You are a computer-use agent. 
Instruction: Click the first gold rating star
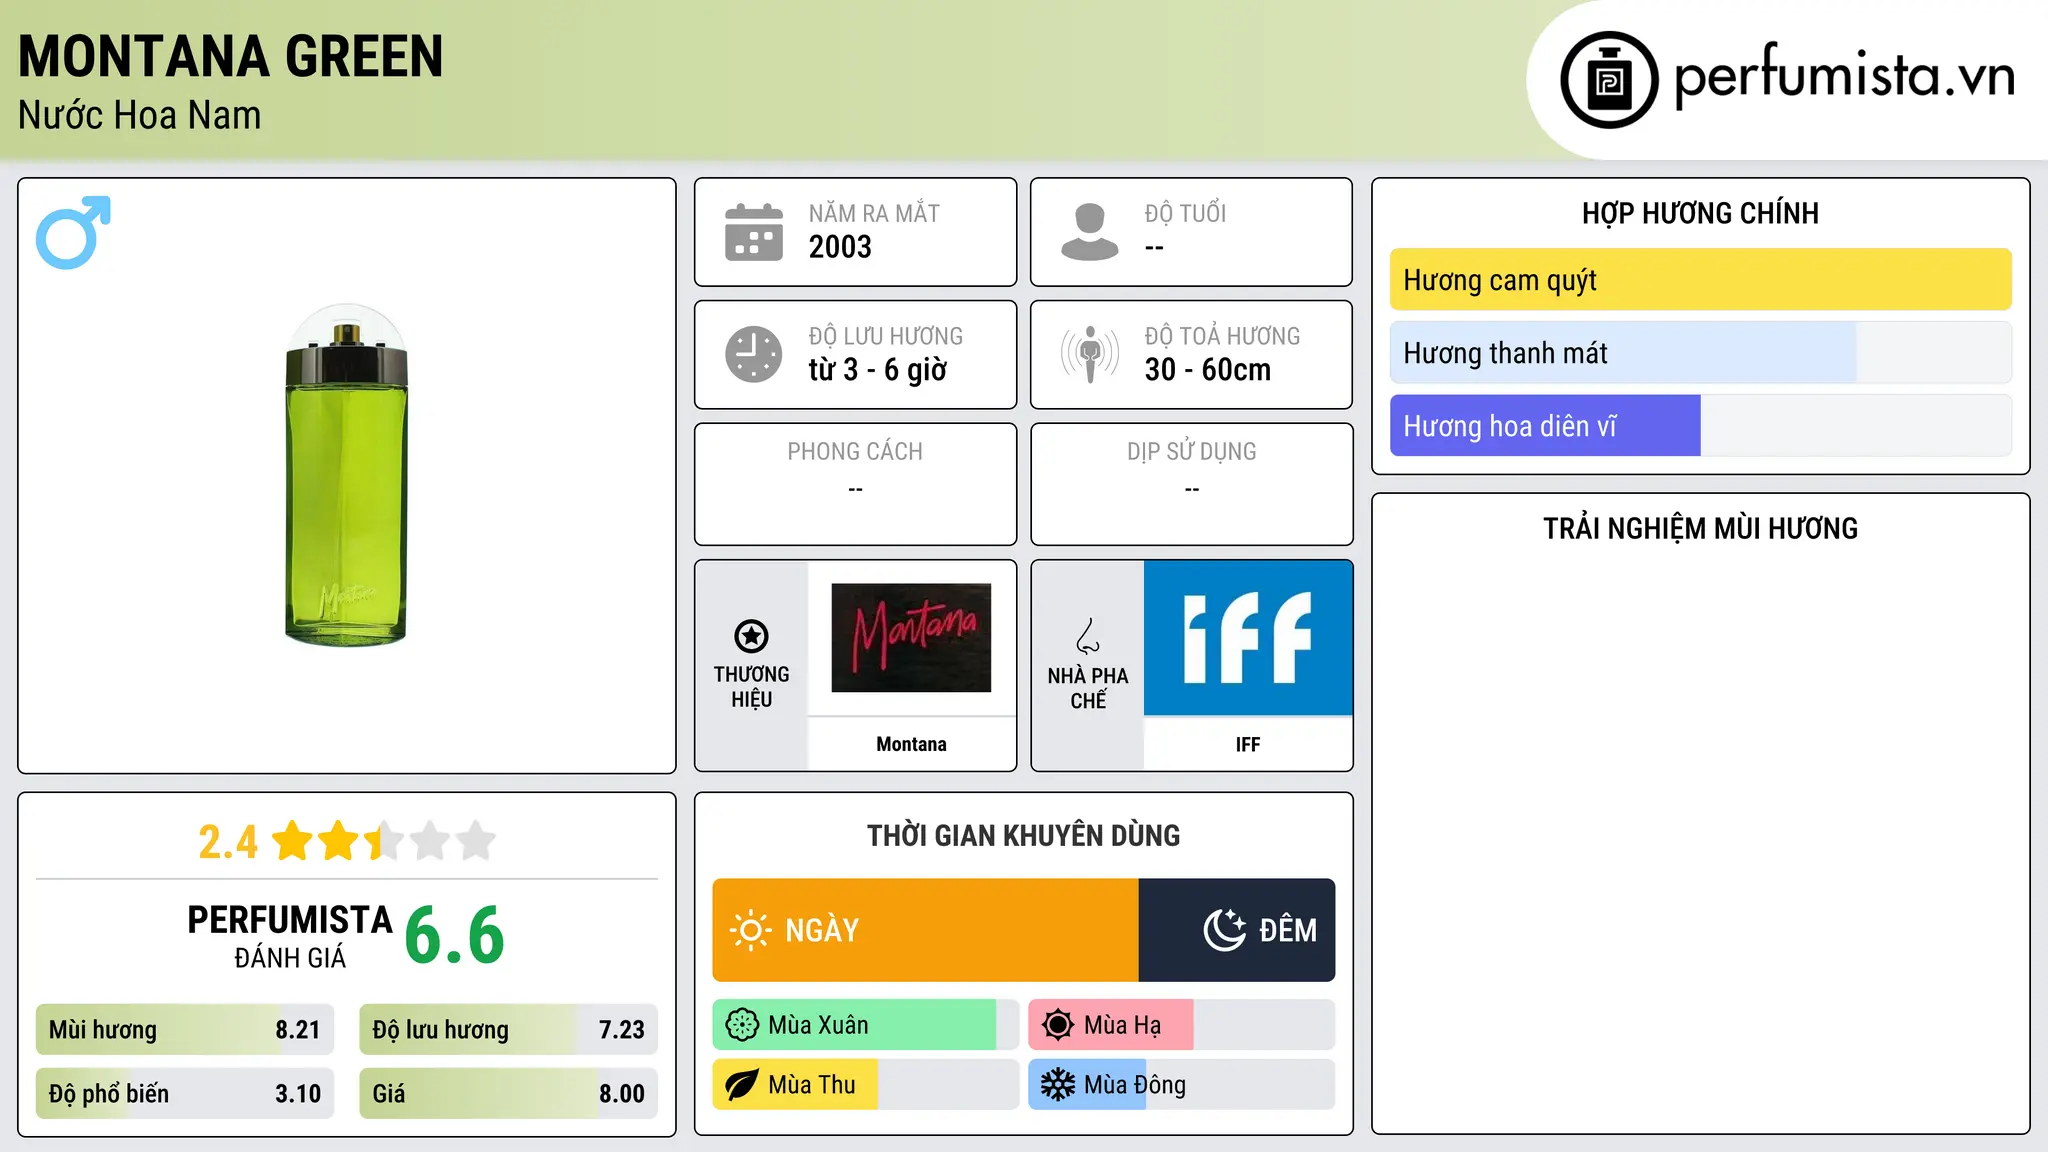click(292, 841)
